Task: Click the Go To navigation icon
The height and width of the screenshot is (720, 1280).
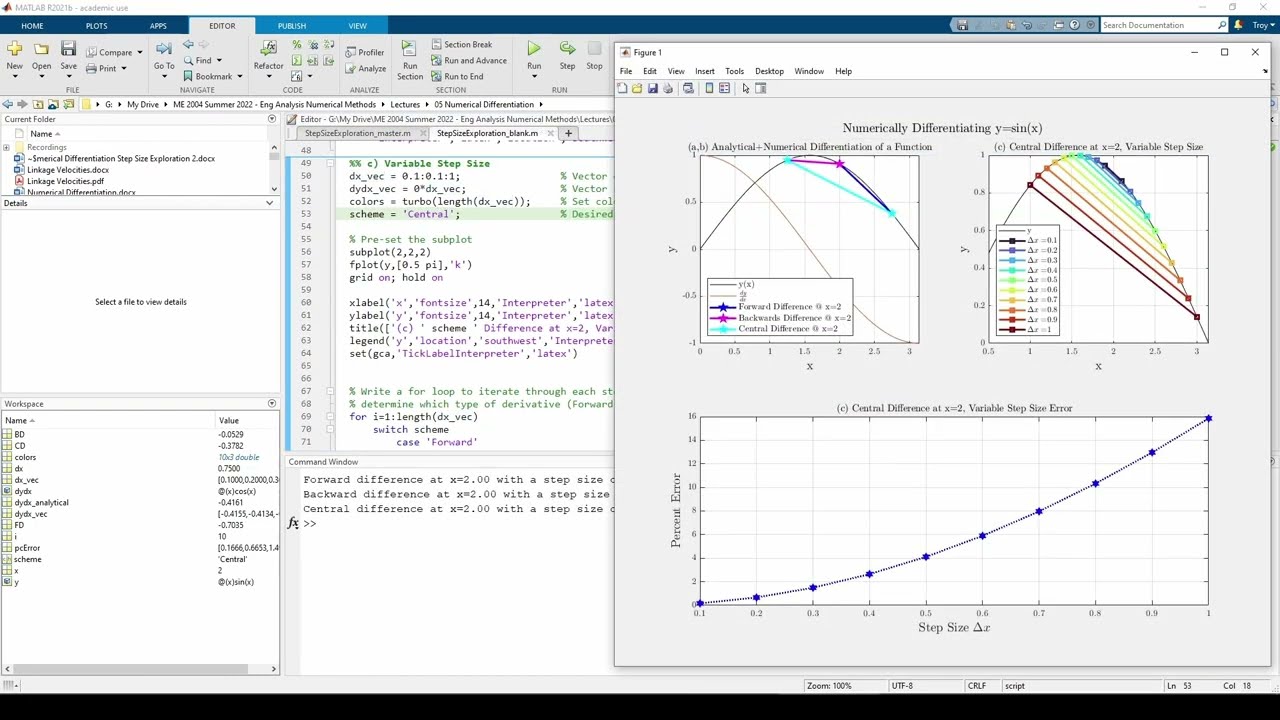Action: [x=164, y=48]
